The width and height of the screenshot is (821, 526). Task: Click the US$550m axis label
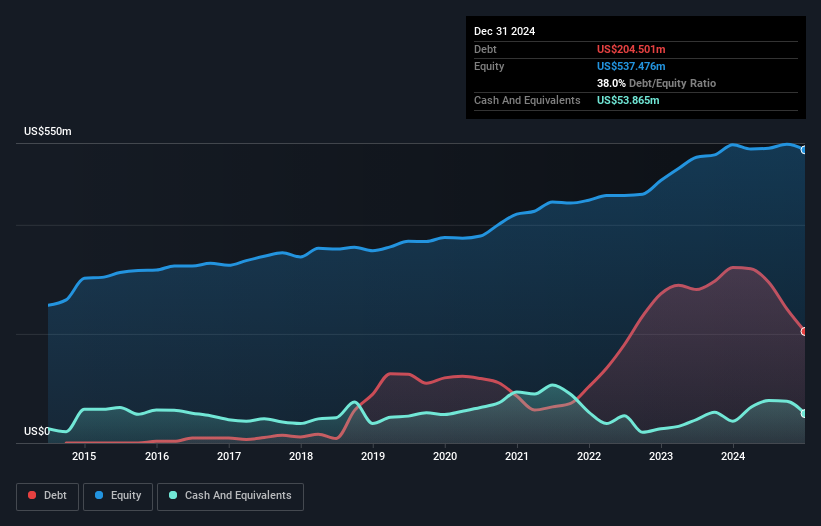click(48, 131)
